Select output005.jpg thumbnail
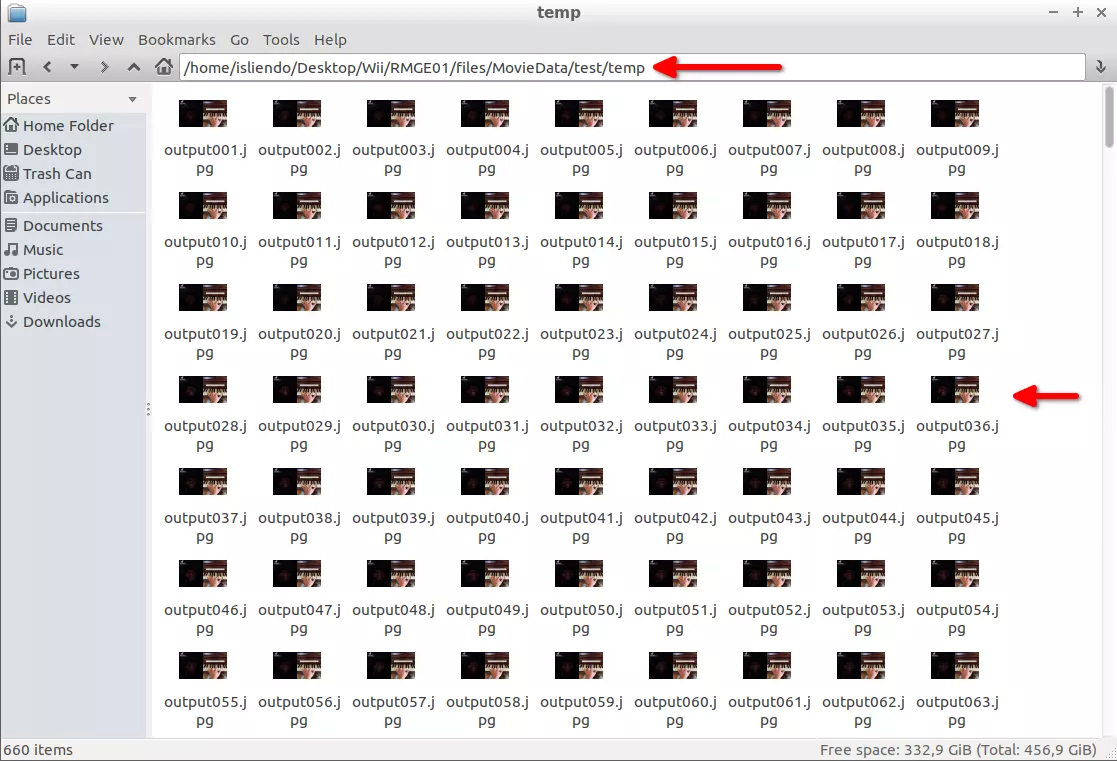The width and height of the screenshot is (1117, 761). [x=579, y=113]
